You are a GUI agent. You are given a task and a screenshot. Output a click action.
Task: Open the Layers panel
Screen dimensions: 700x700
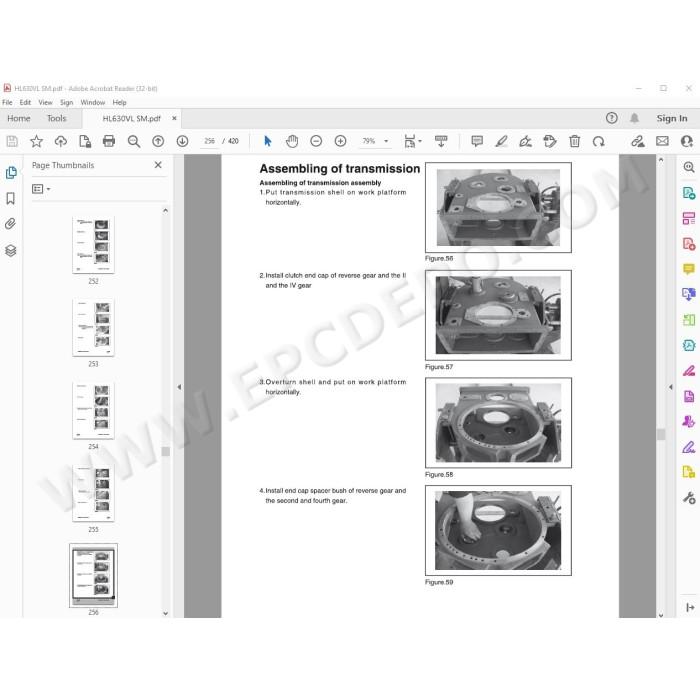11,250
